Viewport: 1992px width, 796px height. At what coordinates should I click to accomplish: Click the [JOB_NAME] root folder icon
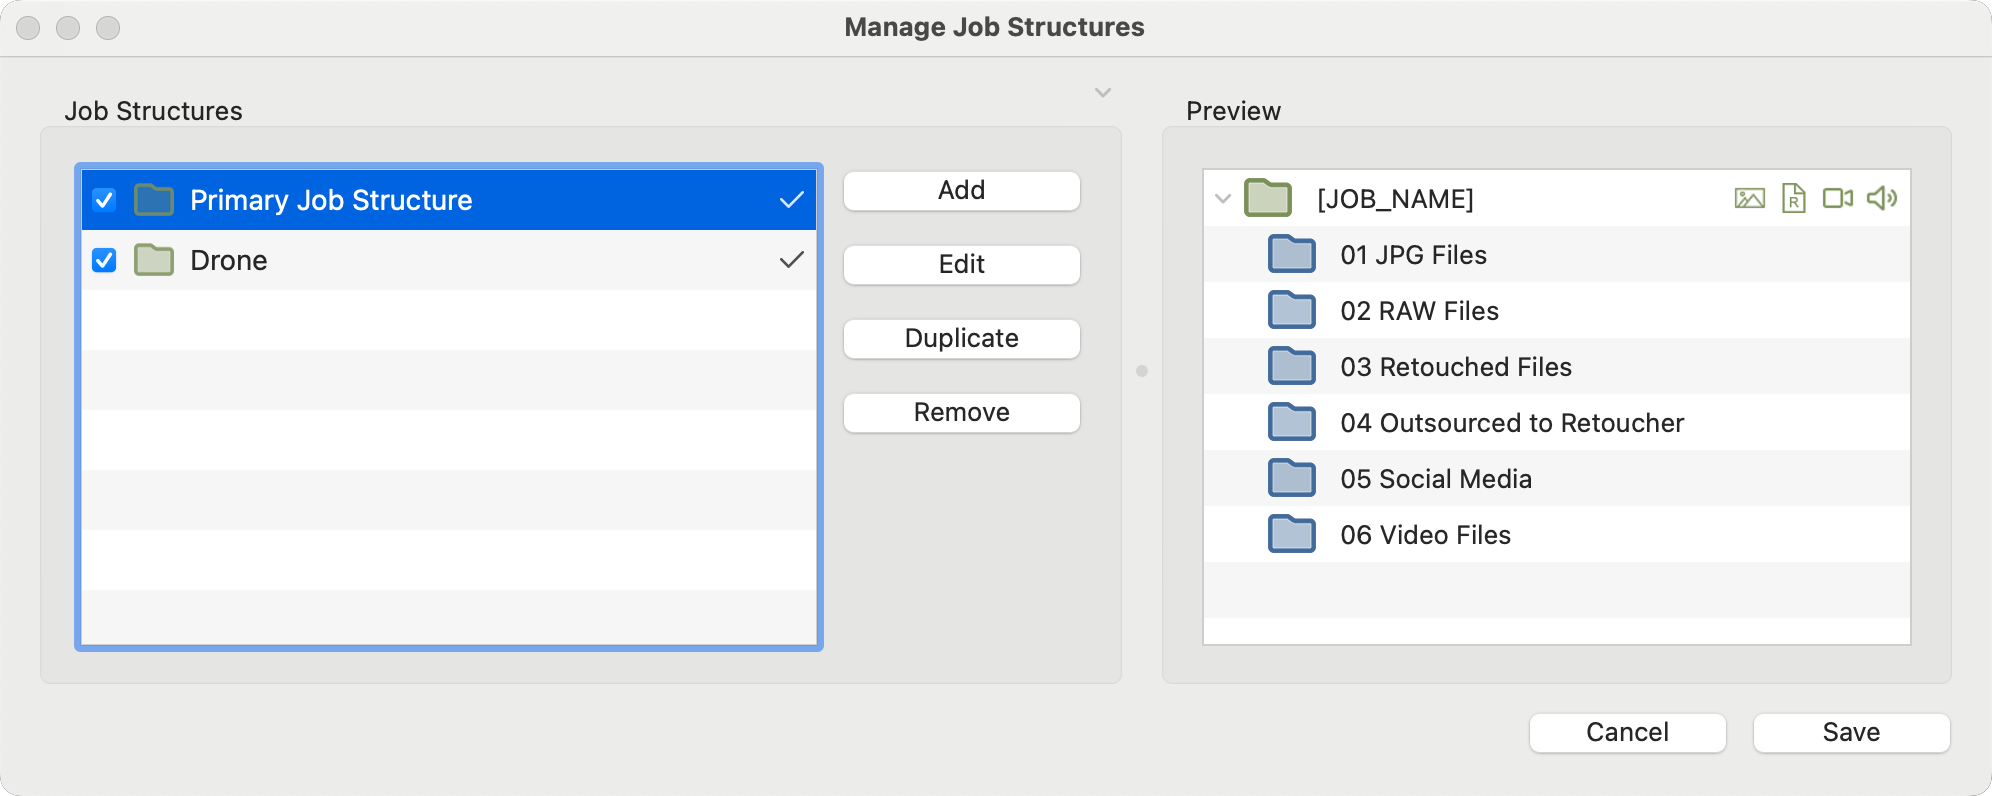[1268, 198]
